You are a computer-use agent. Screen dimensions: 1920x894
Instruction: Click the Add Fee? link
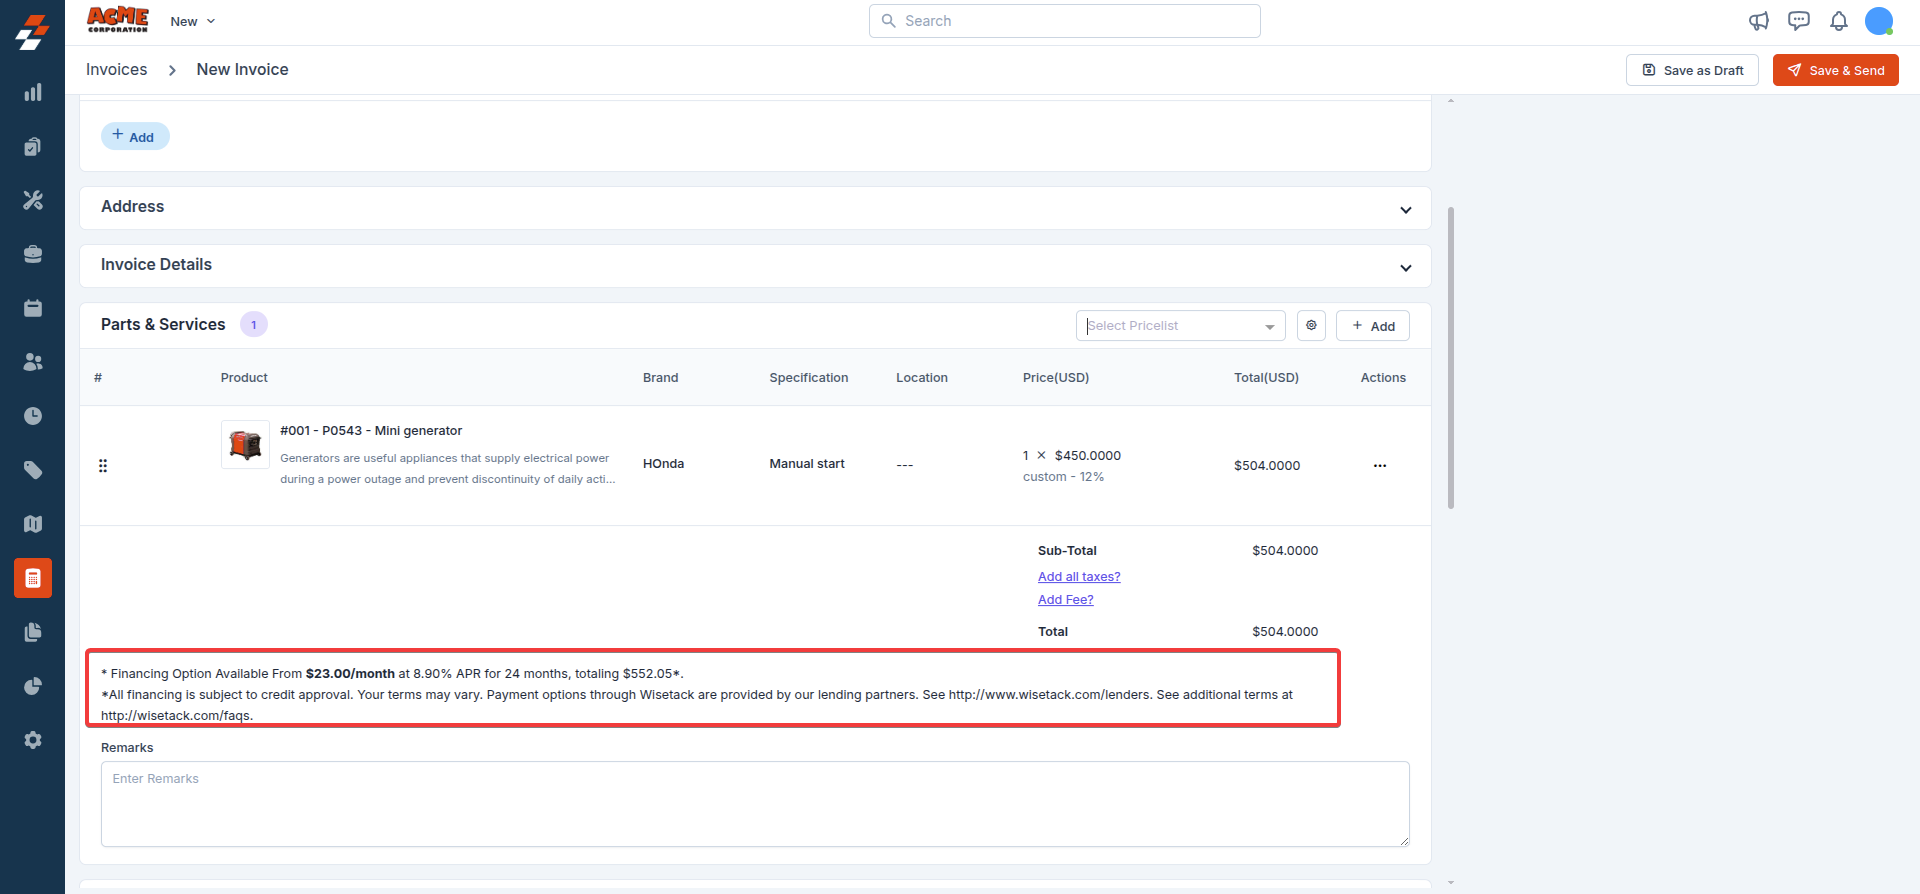pyautogui.click(x=1066, y=600)
